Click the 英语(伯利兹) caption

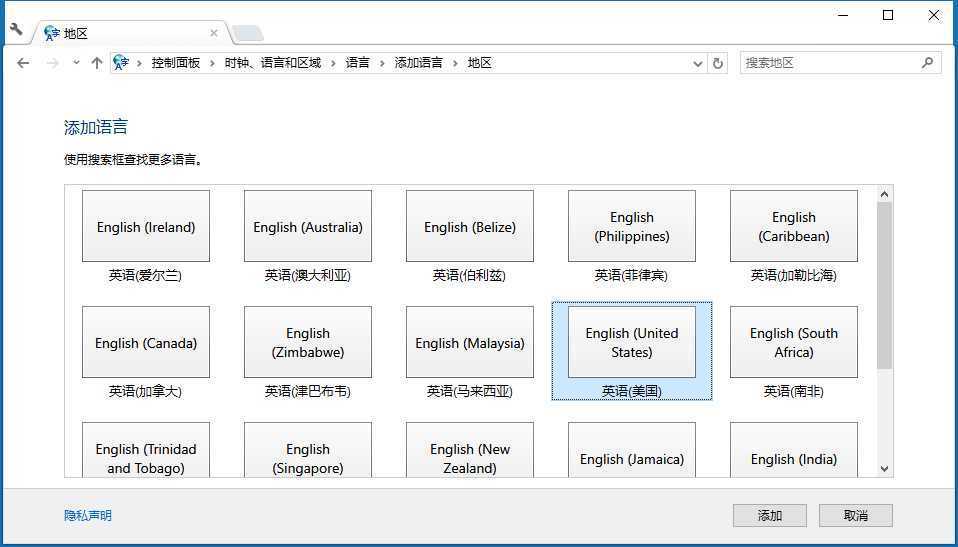tap(469, 276)
